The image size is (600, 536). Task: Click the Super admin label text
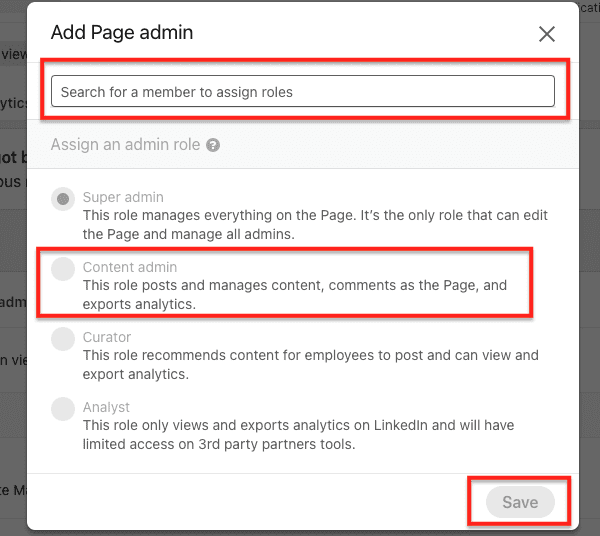123,197
